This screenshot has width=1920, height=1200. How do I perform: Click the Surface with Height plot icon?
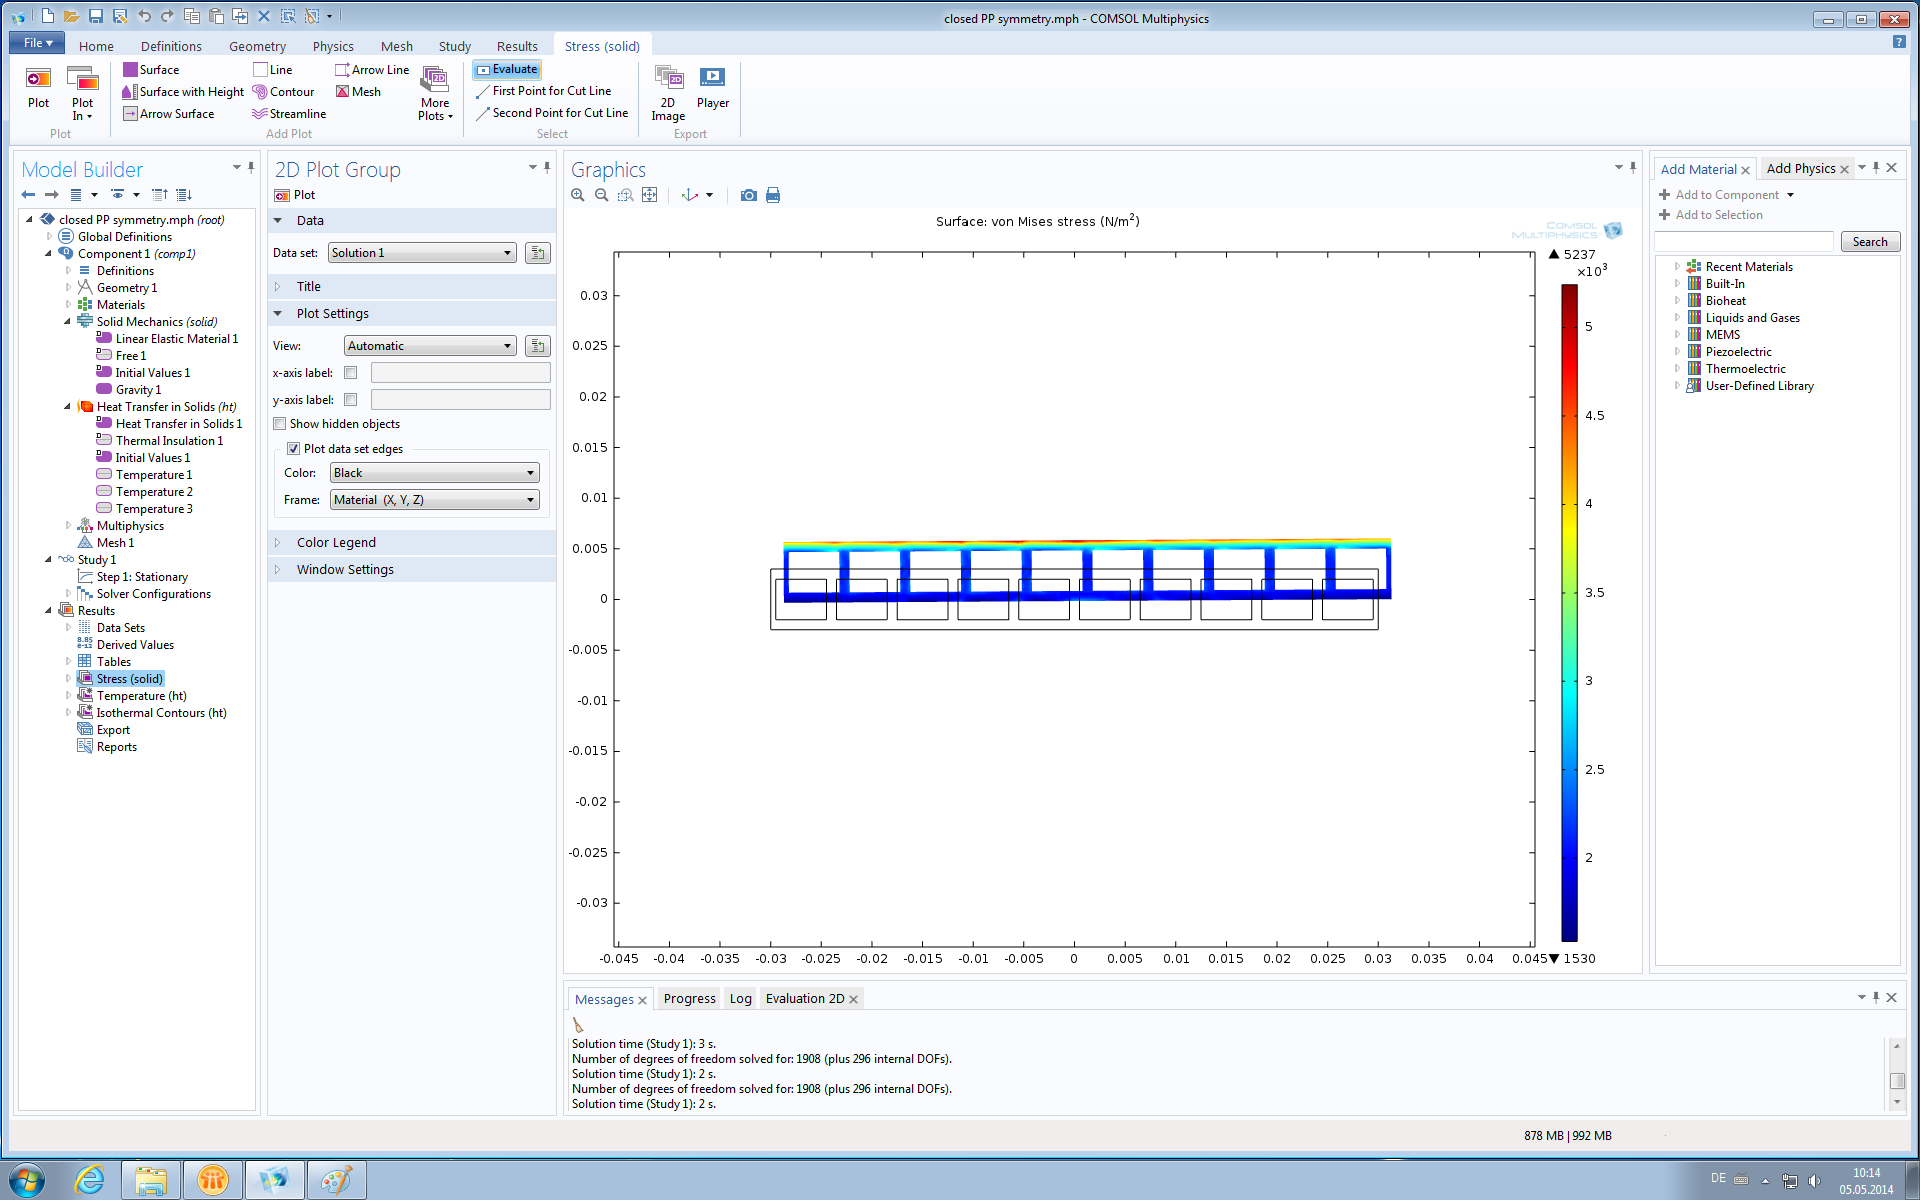click(129, 92)
